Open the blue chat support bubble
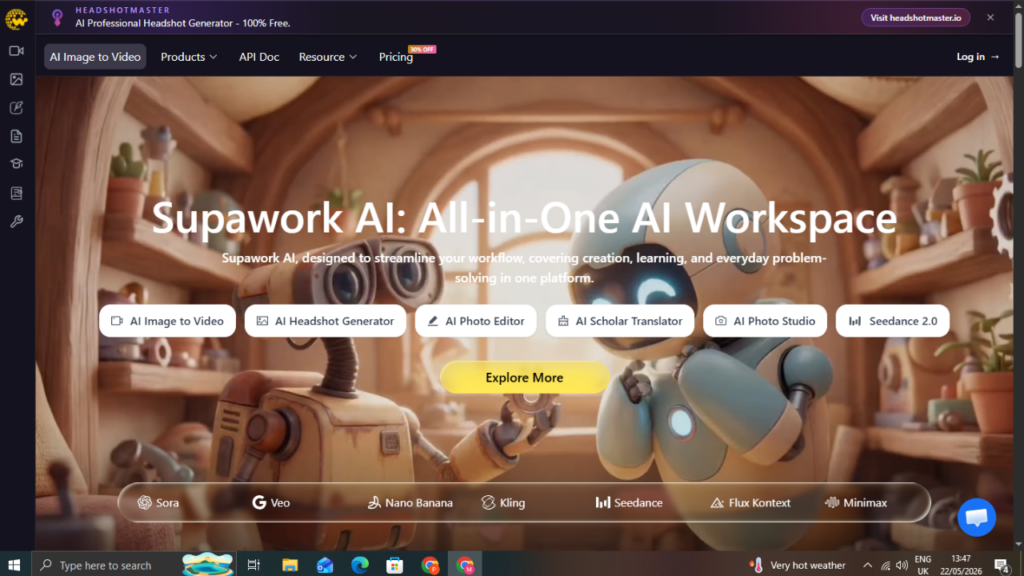The image size is (1024, 576). (x=976, y=517)
